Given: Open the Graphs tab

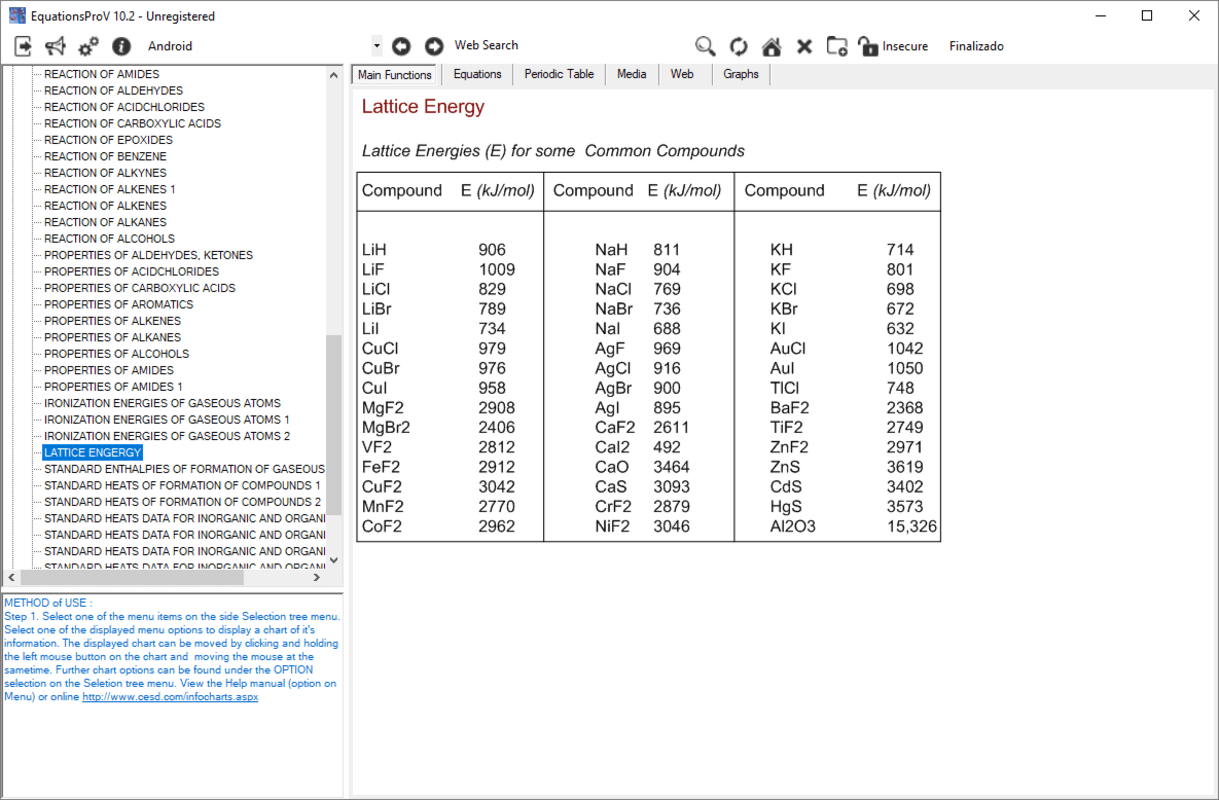Looking at the screenshot, I should 740,74.
